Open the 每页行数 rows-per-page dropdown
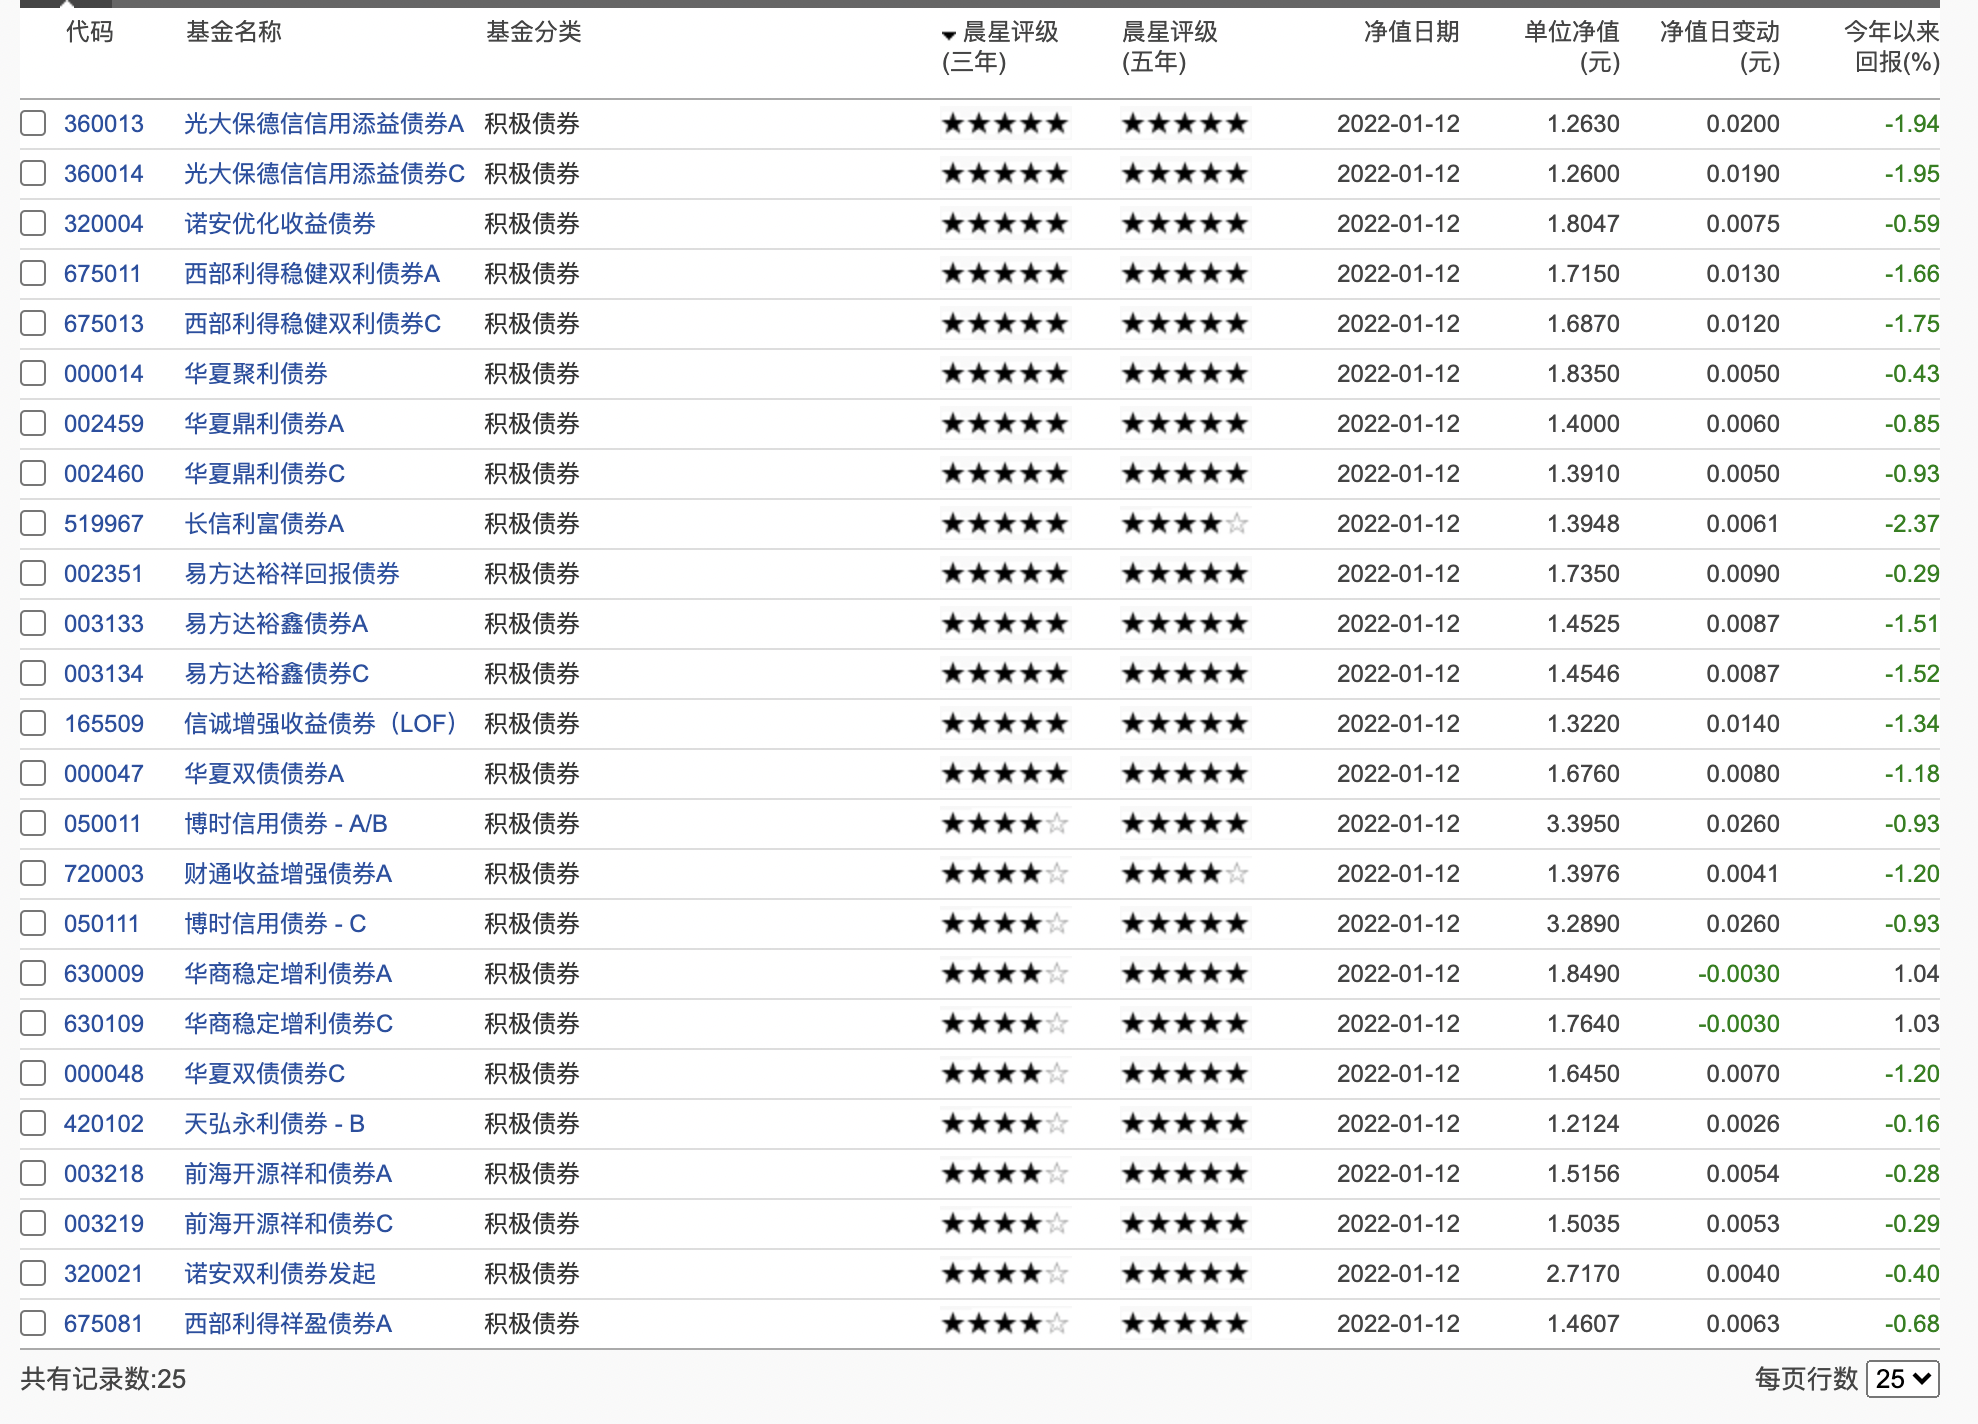The width and height of the screenshot is (1978, 1424). (1902, 1379)
